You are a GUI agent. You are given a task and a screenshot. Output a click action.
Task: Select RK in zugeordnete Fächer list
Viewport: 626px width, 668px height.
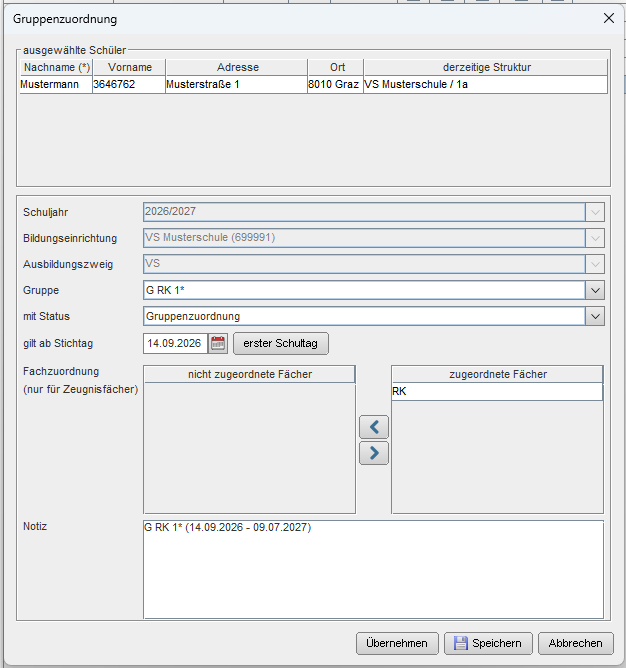tap(497, 392)
